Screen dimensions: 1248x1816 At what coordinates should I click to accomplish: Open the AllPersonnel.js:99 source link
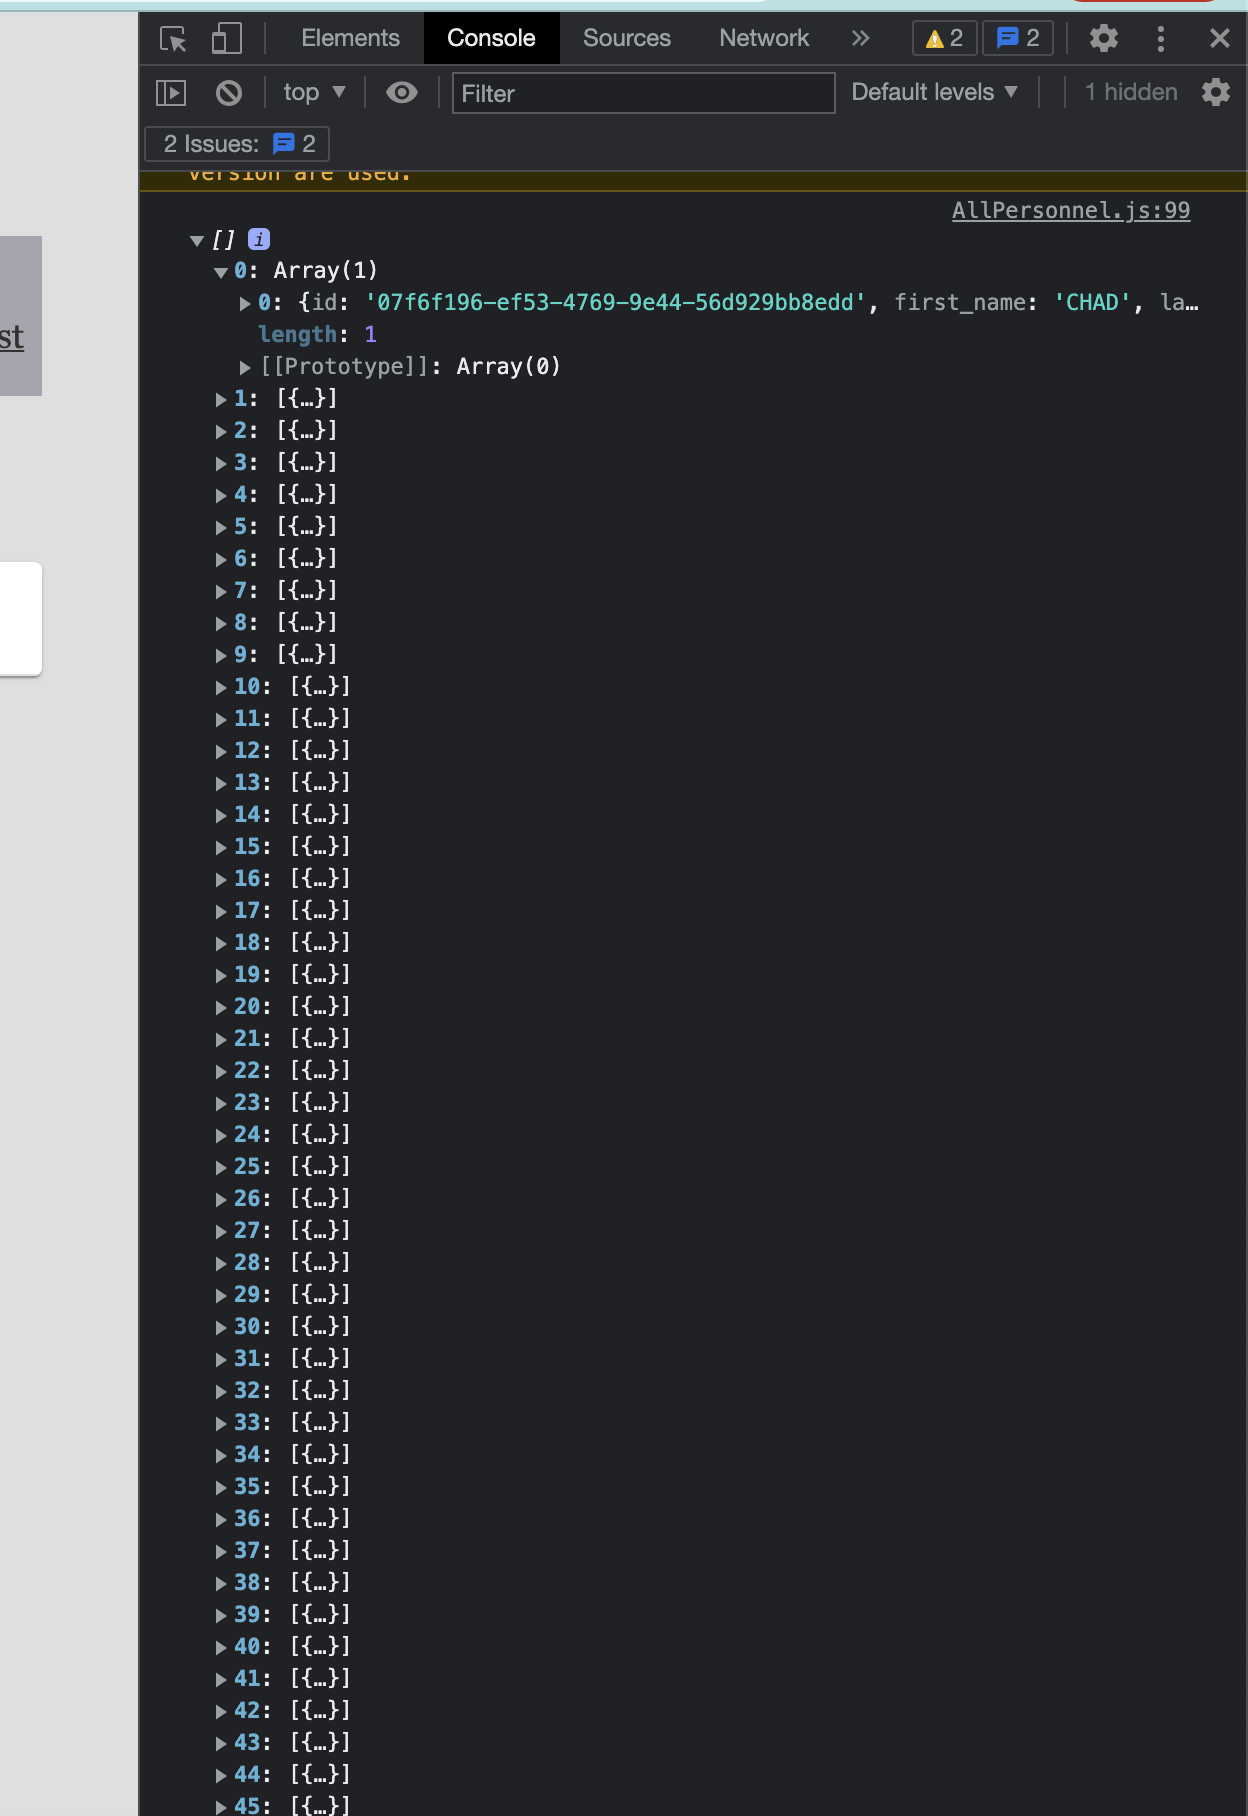pos(1071,210)
